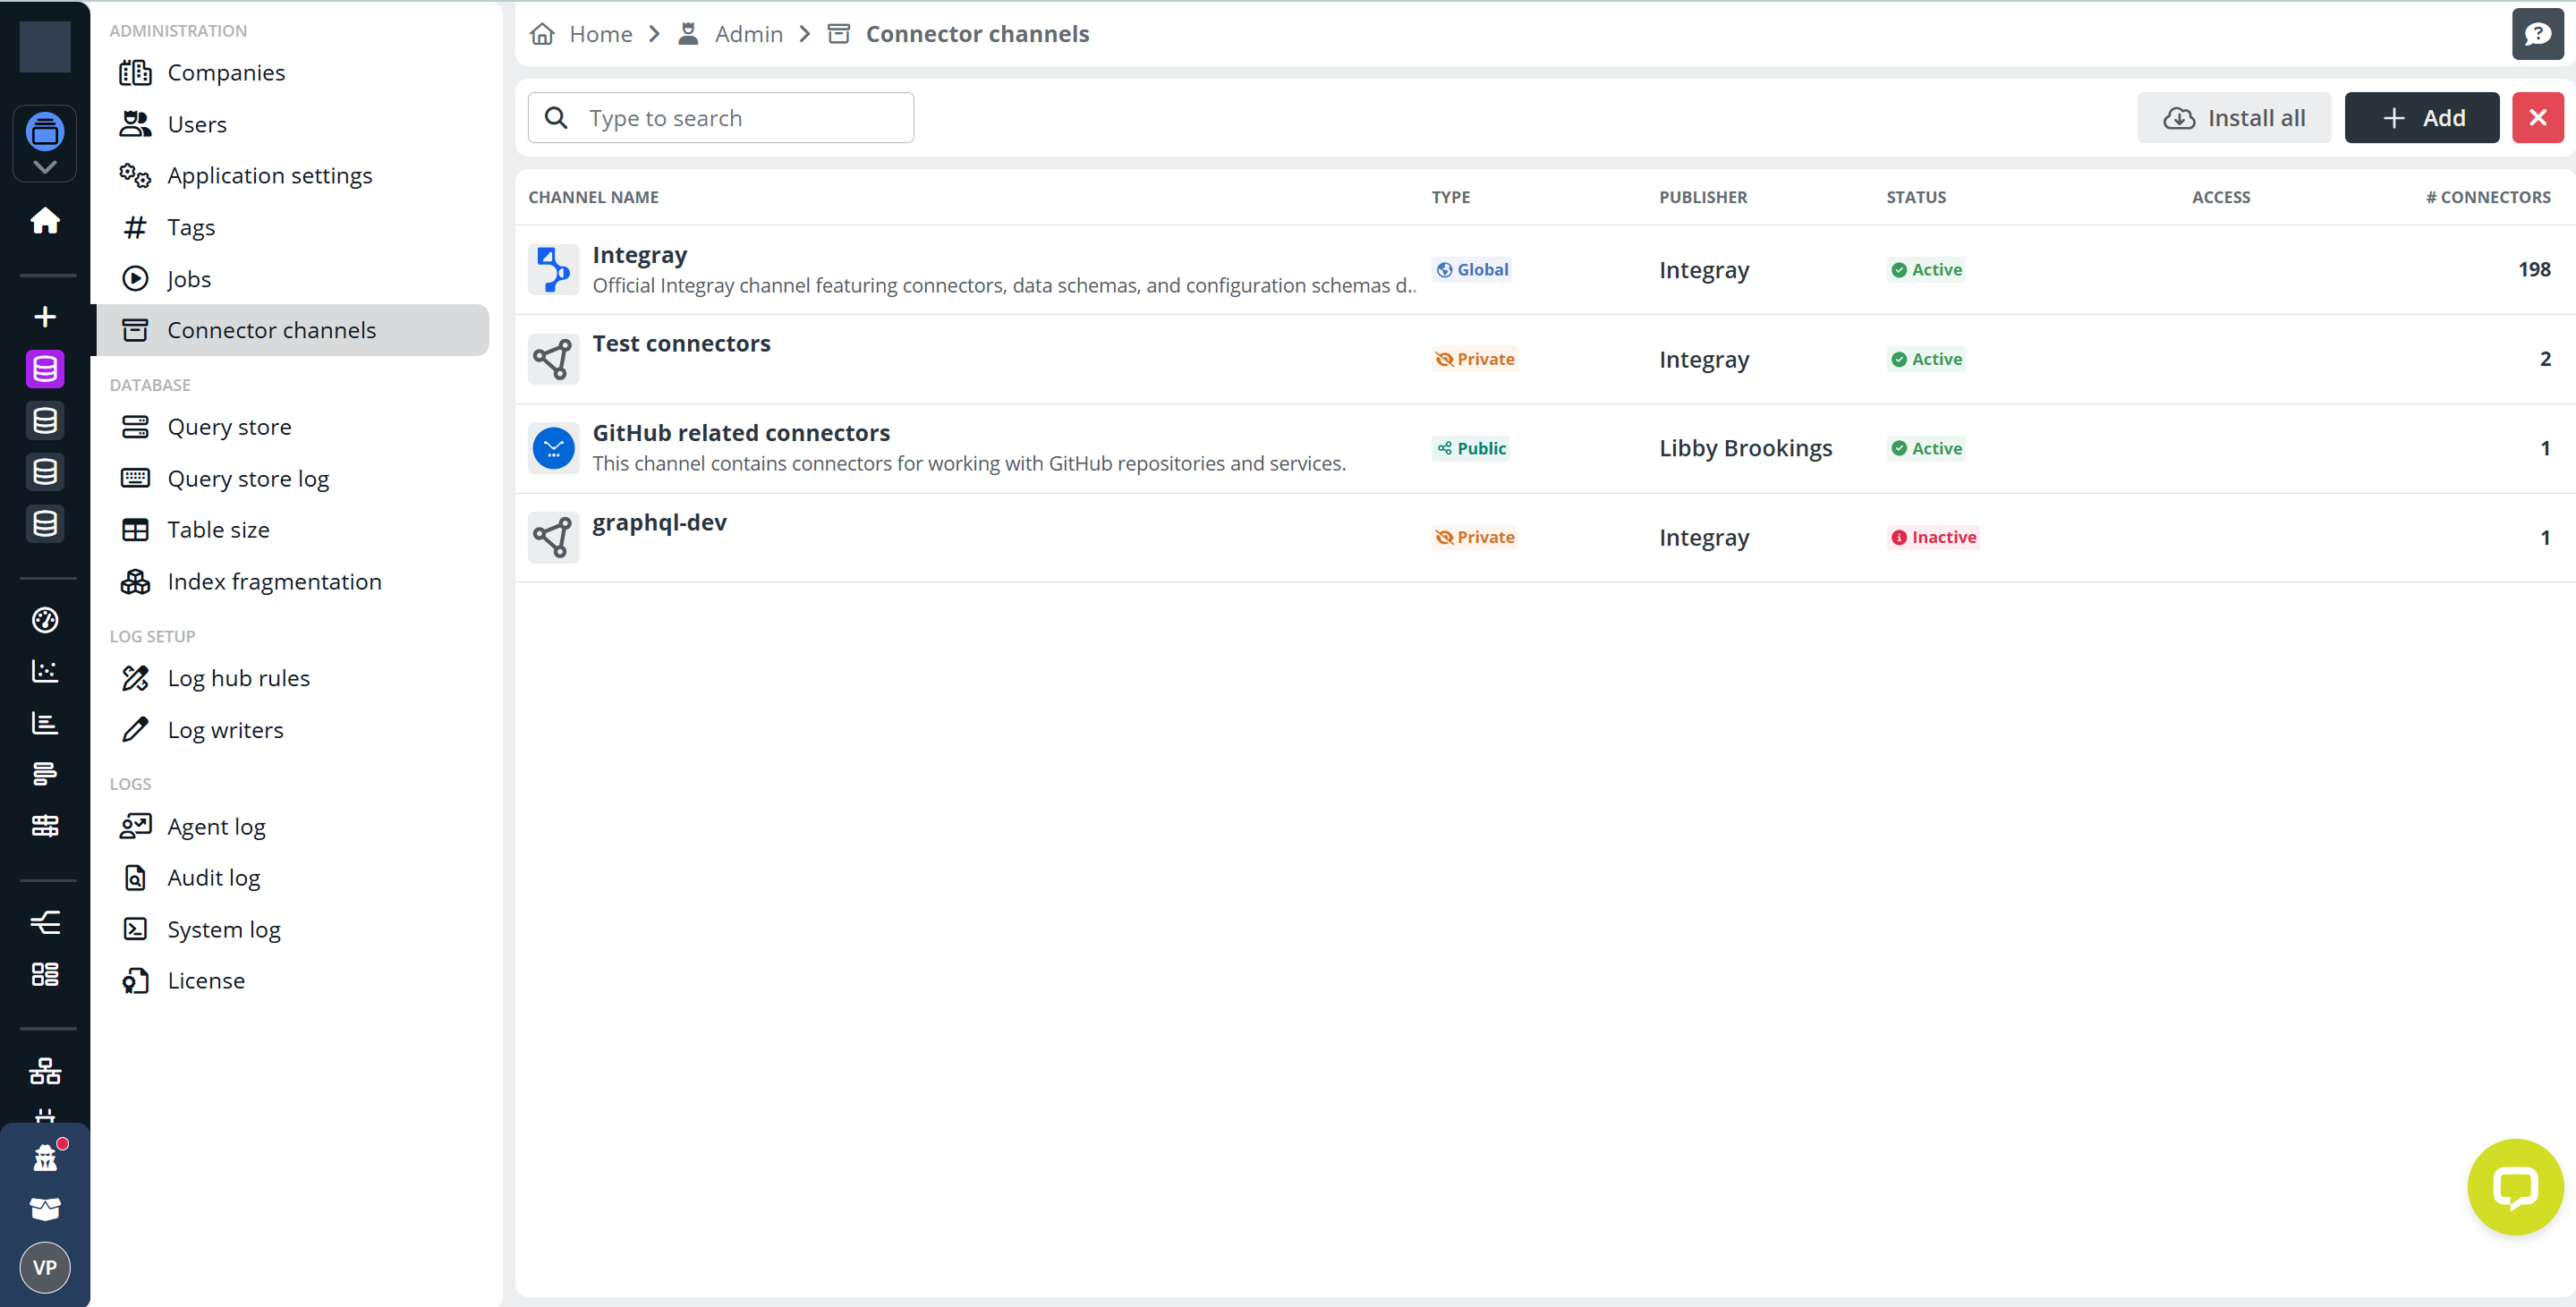Select the highlighted purple database icon

(45, 368)
